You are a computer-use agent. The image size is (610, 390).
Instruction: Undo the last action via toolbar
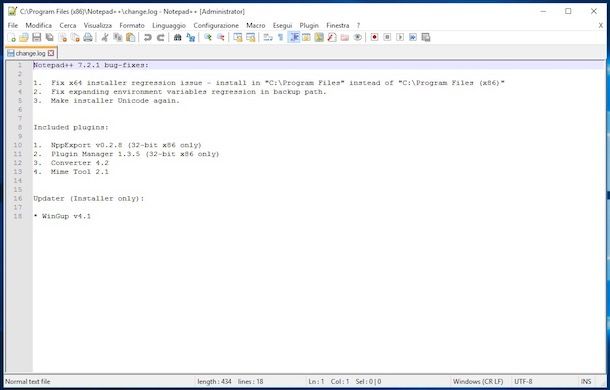(147, 37)
